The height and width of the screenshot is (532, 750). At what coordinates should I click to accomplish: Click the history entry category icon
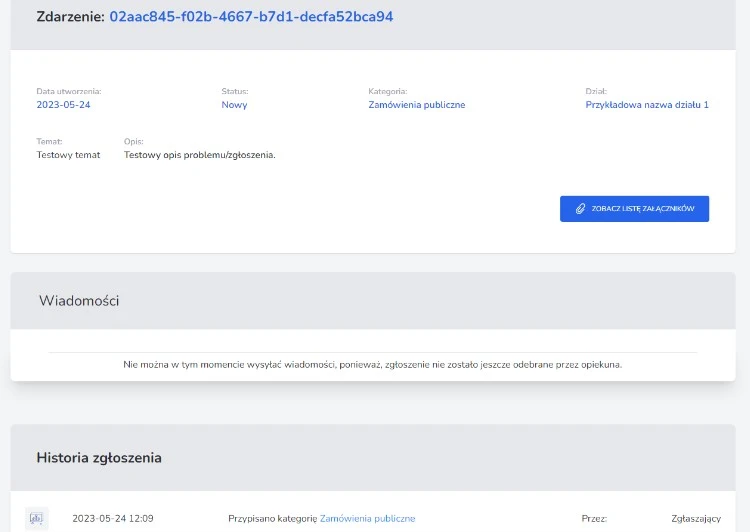[x=37, y=518]
